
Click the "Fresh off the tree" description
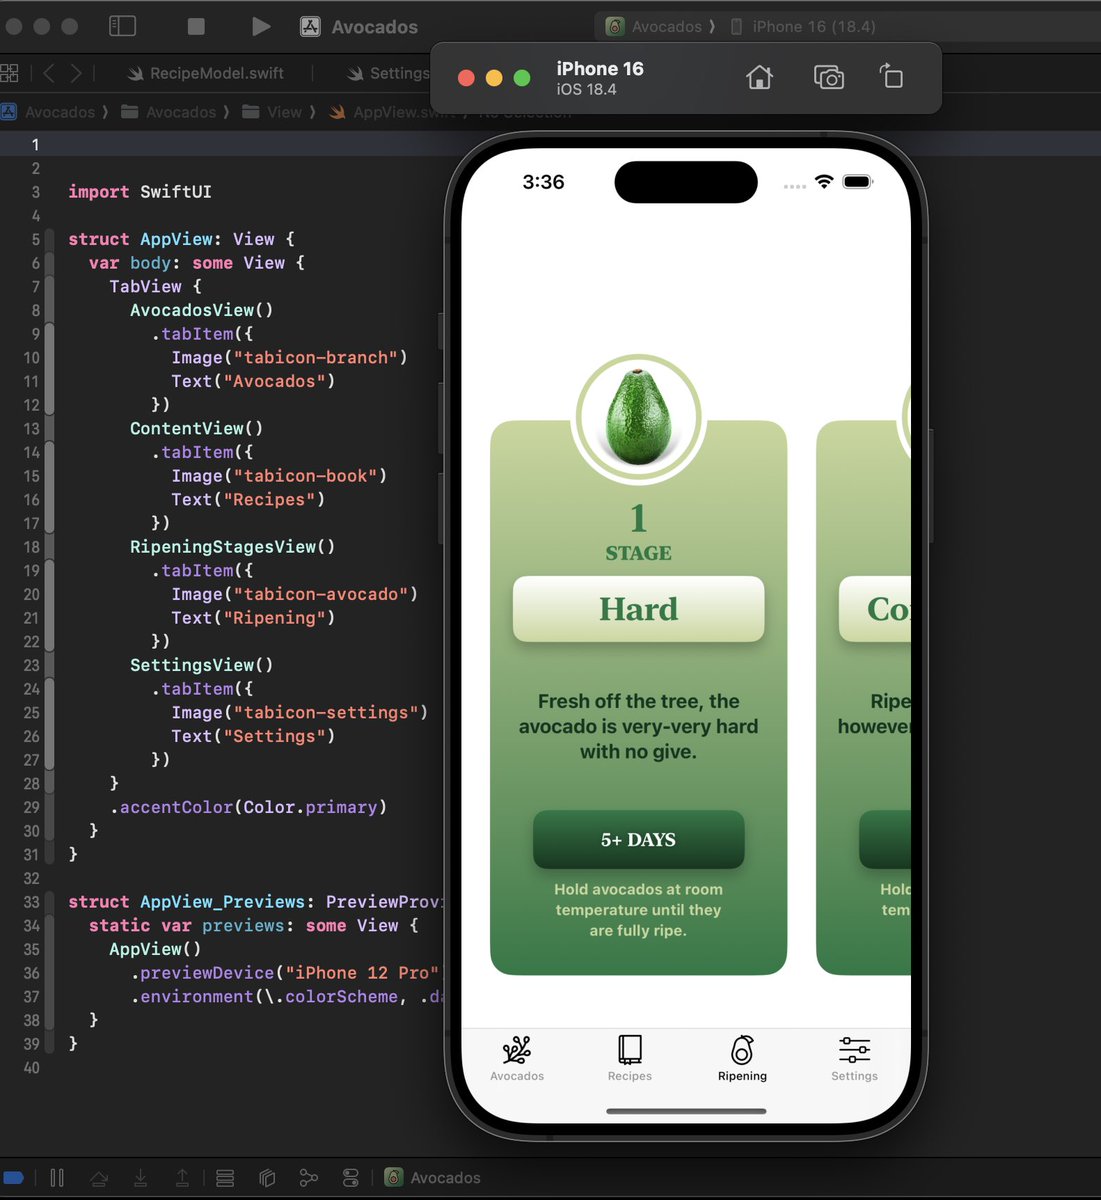coord(638,726)
